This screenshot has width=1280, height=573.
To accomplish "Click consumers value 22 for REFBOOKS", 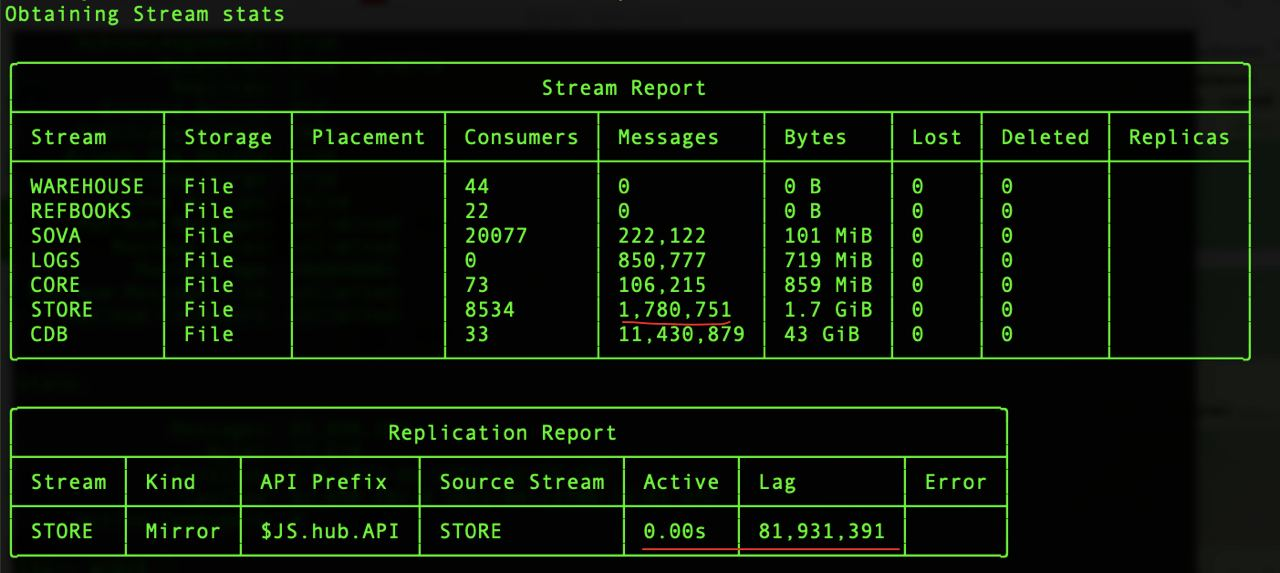I will coord(477,211).
